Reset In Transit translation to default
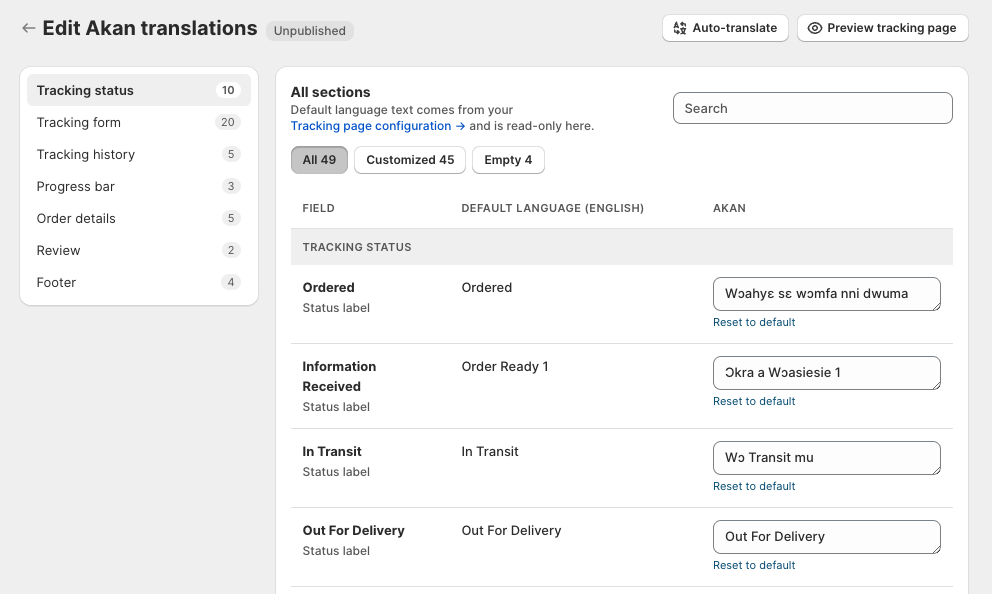 tap(754, 486)
